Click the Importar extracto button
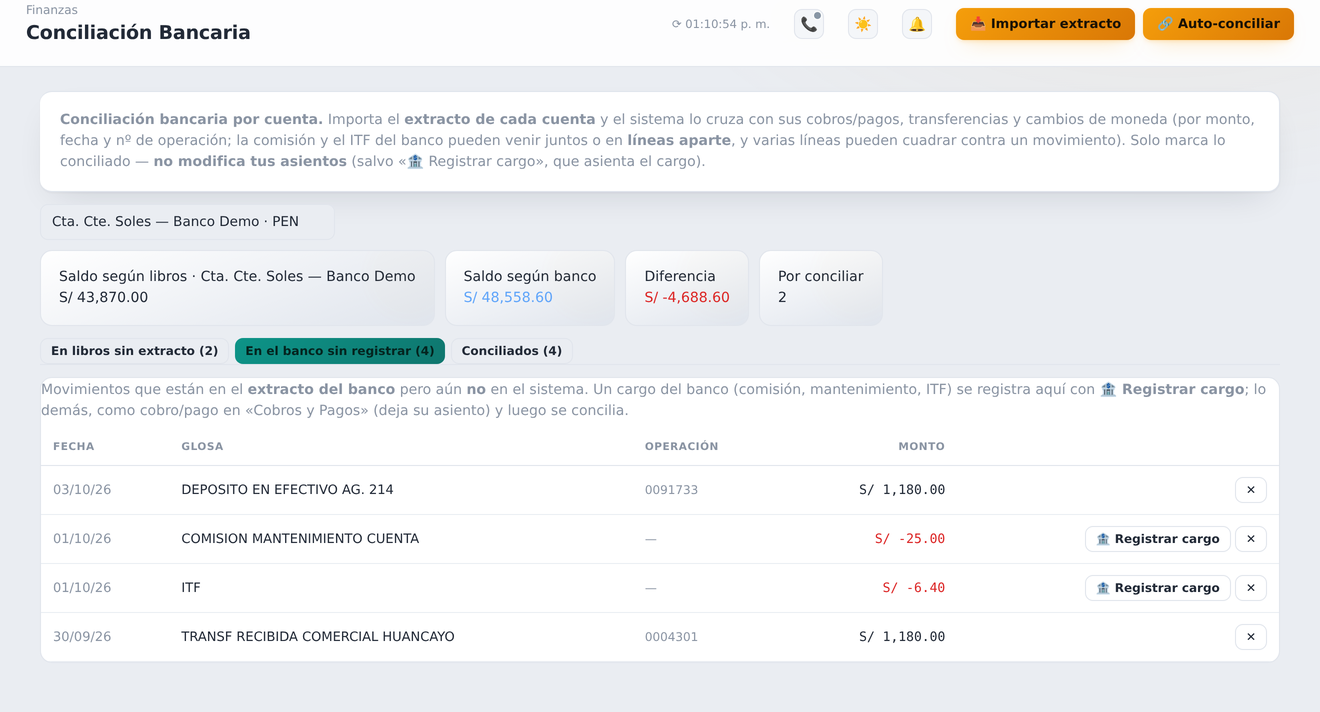Image resolution: width=1320 pixels, height=712 pixels. click(1045, 24)
